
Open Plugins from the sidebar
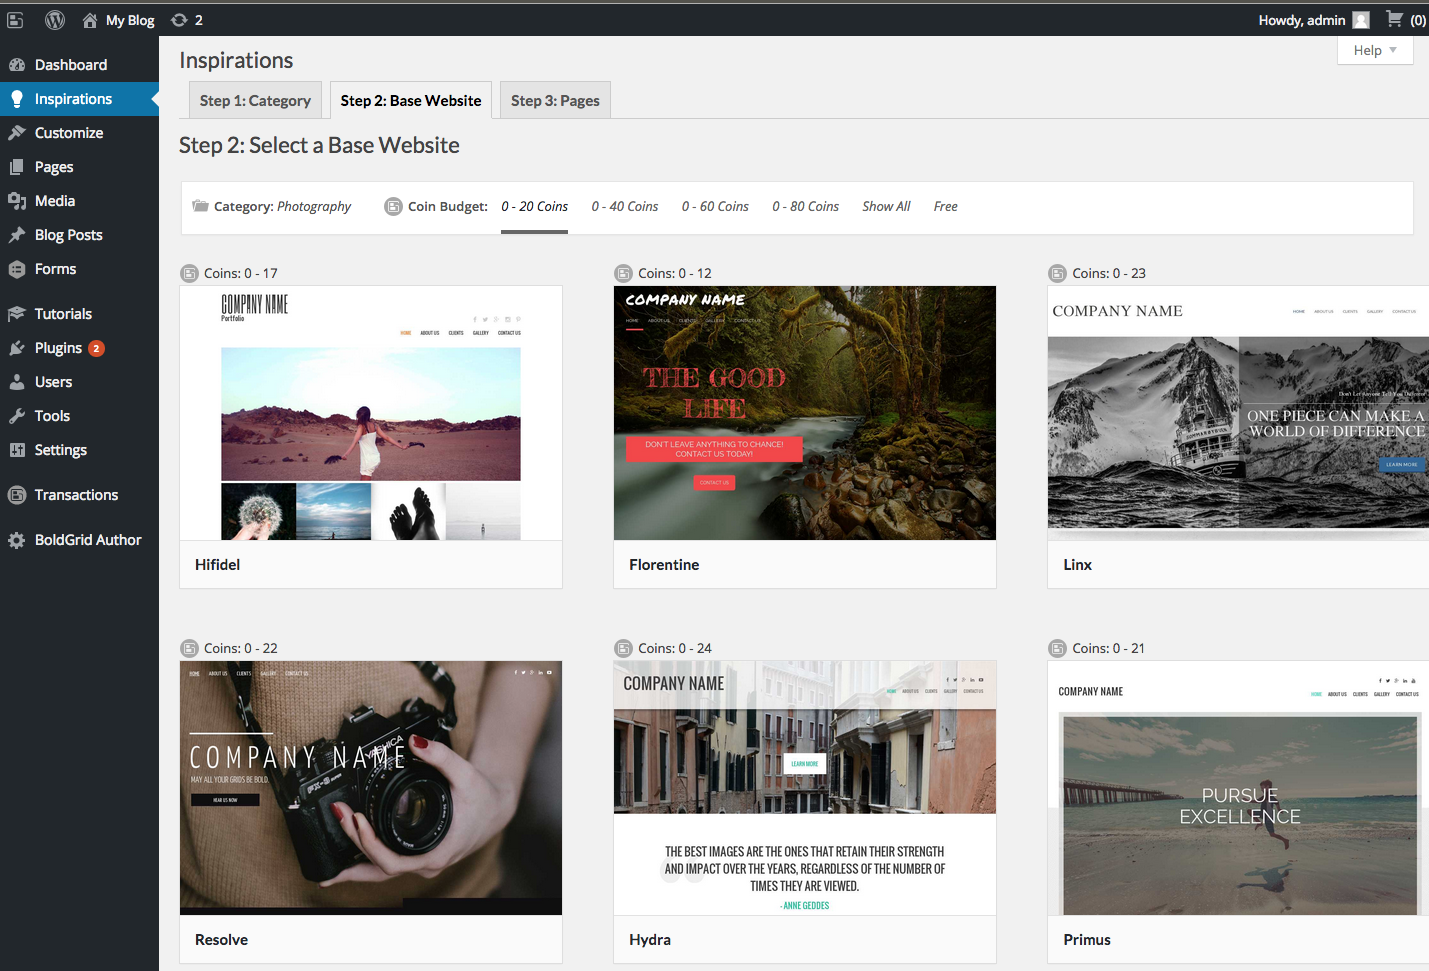tap(58, 348)
